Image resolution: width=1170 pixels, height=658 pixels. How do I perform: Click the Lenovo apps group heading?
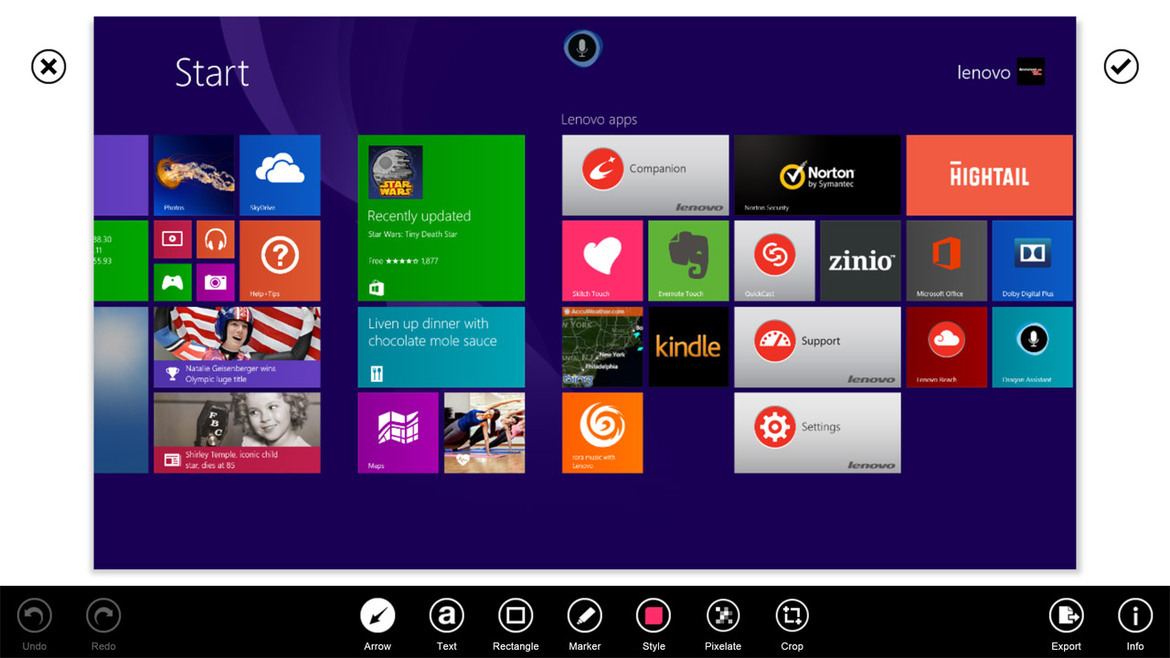pos(599,119)
